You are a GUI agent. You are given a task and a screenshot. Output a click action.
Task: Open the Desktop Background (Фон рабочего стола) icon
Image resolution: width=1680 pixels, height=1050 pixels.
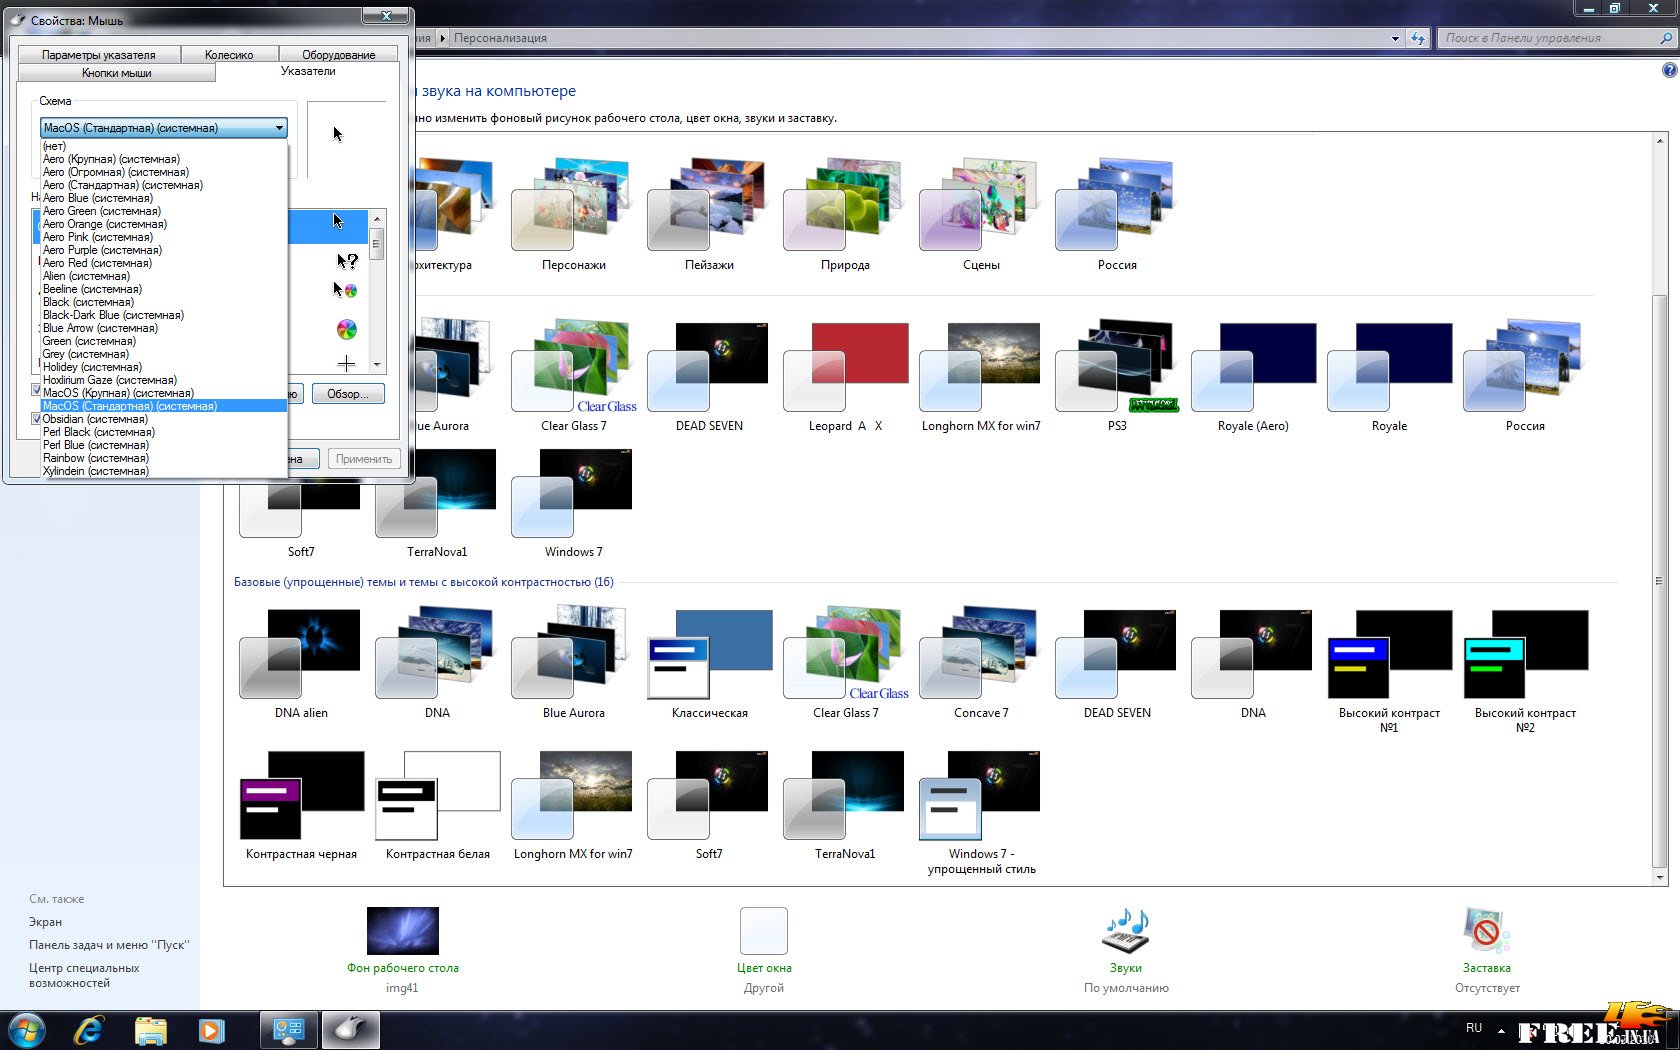pyautogui.click(x=403, y=931)
